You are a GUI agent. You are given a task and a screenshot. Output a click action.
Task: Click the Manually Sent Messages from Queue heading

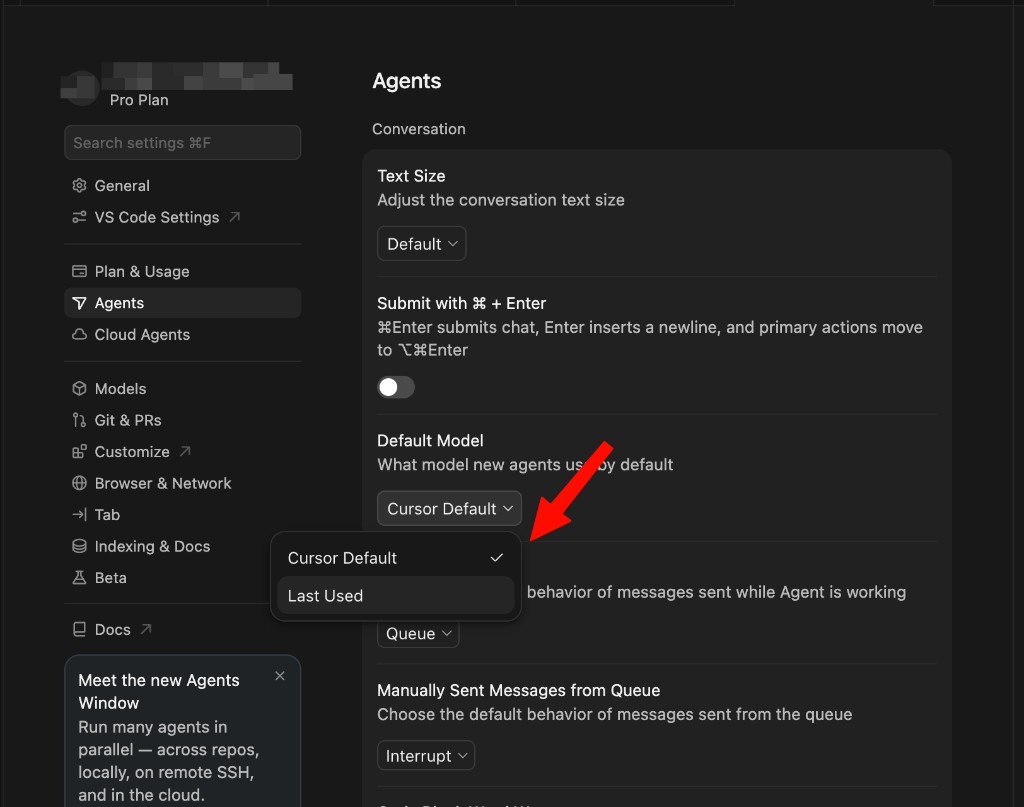click(x=519, y=690)
